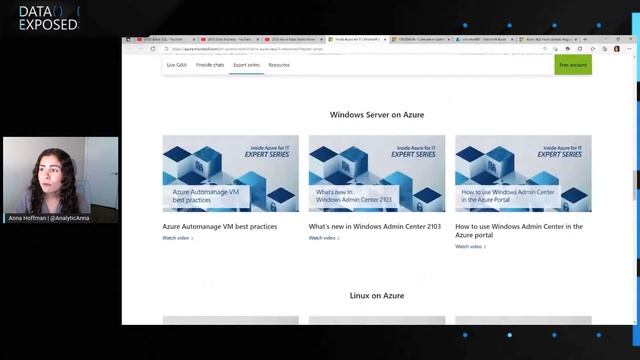Open How to use Windows Admin Center thumbnail
This screenshot has width=640, height=360.
coord(523,173)
